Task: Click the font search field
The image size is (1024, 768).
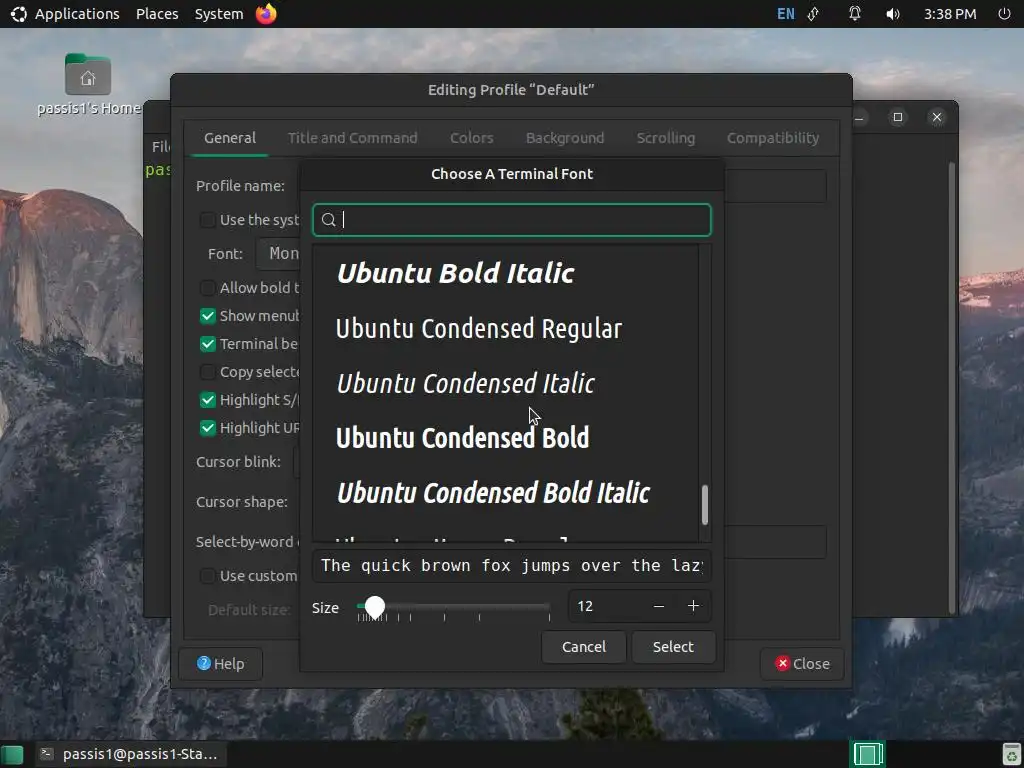Action: pos(512,220)
